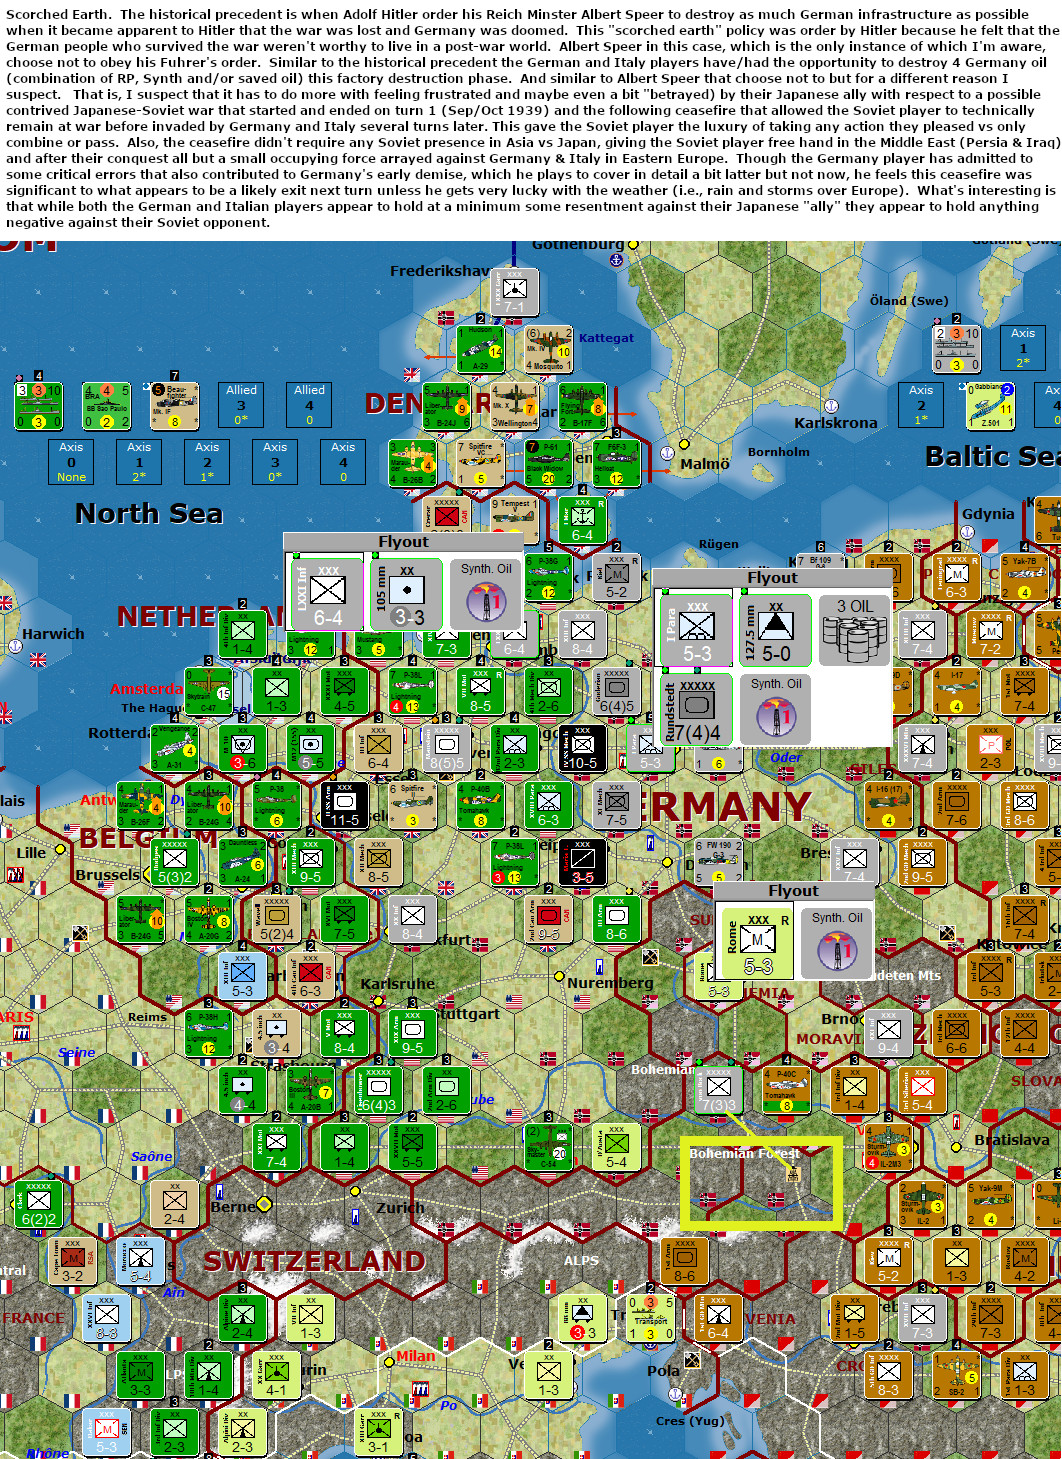Image resolution: width=1062 pixels, height=1459 pixels.
Task: Collapse the Rundstedt Flyout panel
Action: click(x=772, y=578)
